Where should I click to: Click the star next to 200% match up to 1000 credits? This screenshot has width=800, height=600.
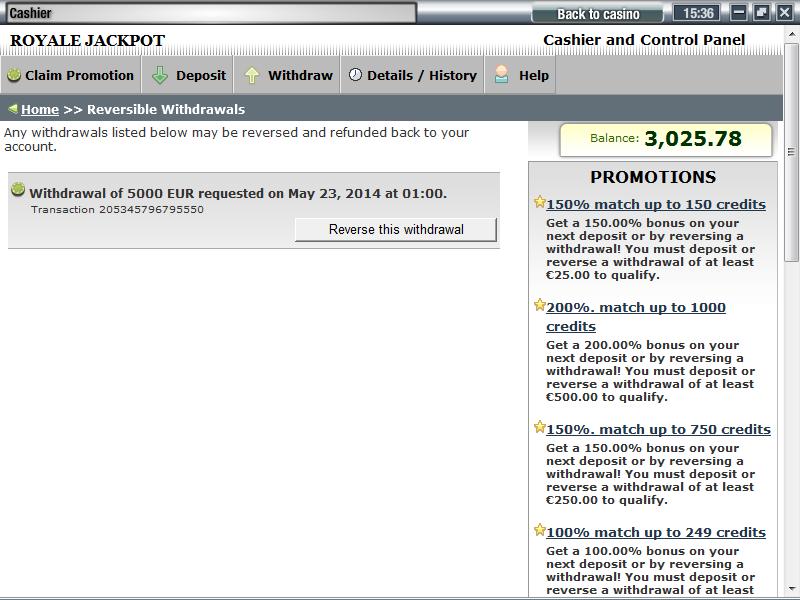pyautogui.click(x=539, y=305)
